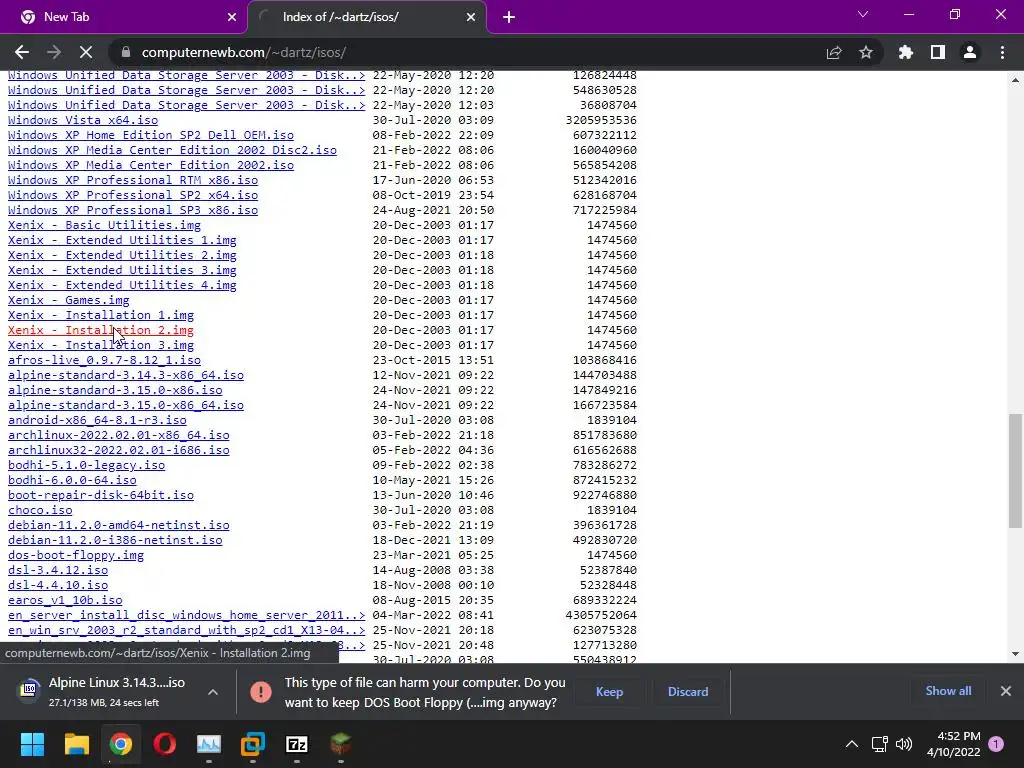Open the Xenix - Installation 2.img link
This screenshot has height=768, width=1024.
[101, 330]
